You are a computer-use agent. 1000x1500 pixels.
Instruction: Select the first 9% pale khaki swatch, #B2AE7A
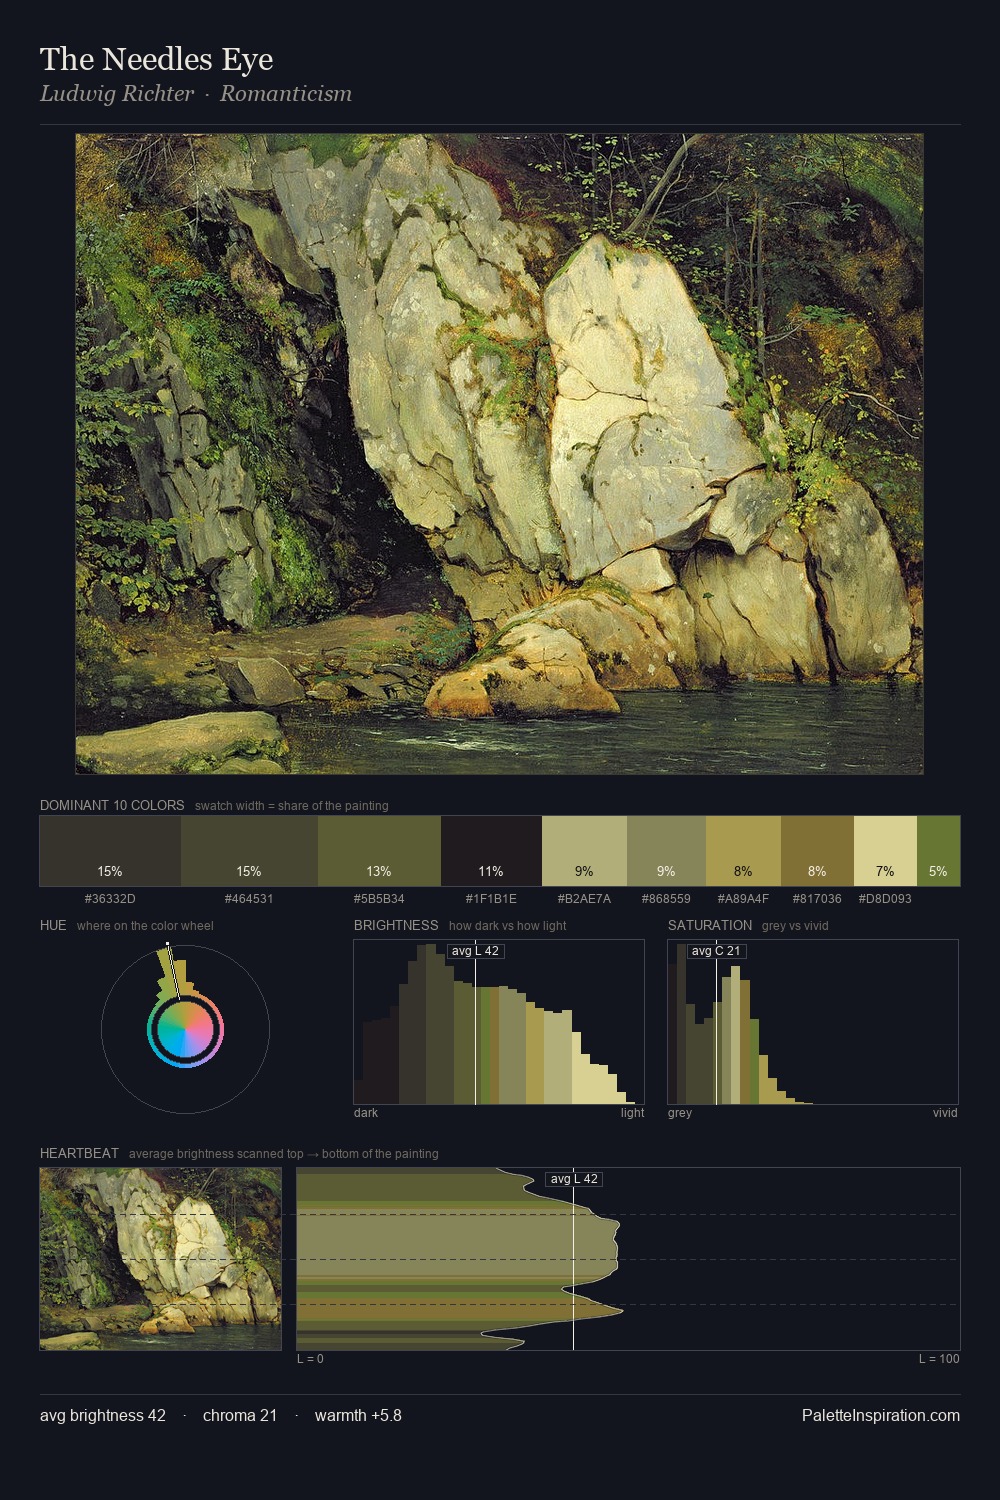584,851
